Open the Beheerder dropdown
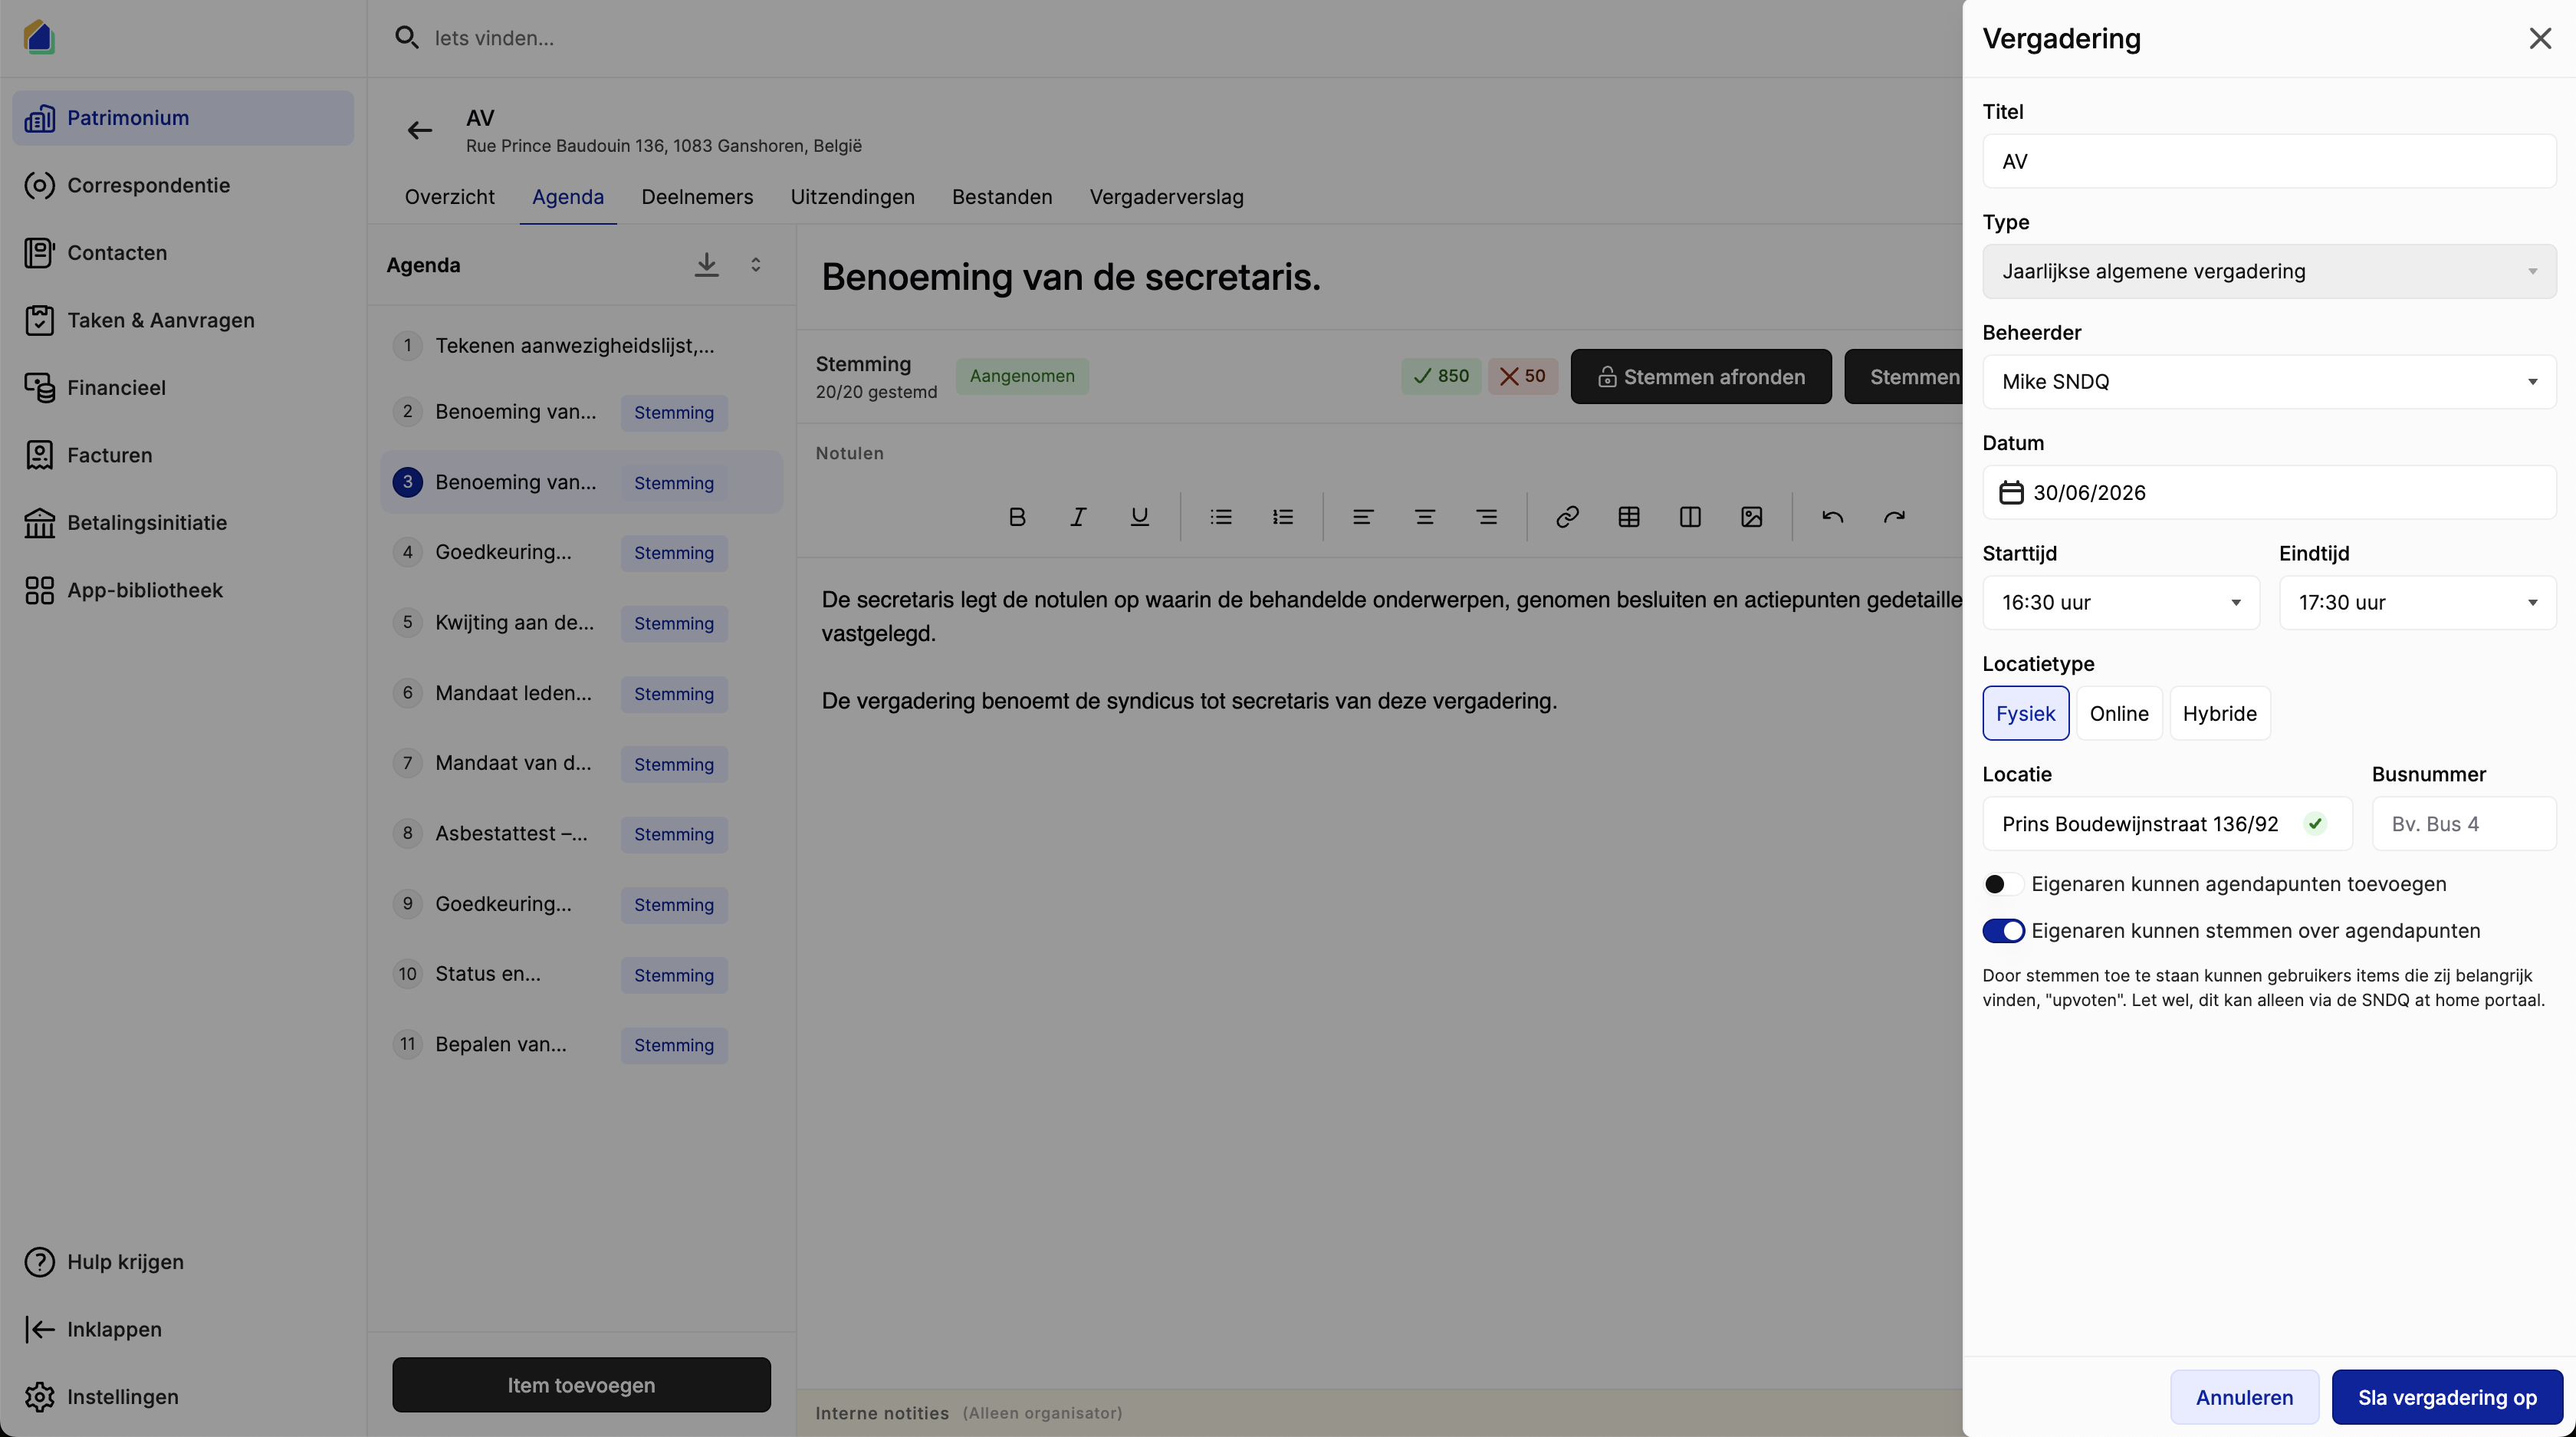The image size is (2576, 1437). tap(2269, 382)
